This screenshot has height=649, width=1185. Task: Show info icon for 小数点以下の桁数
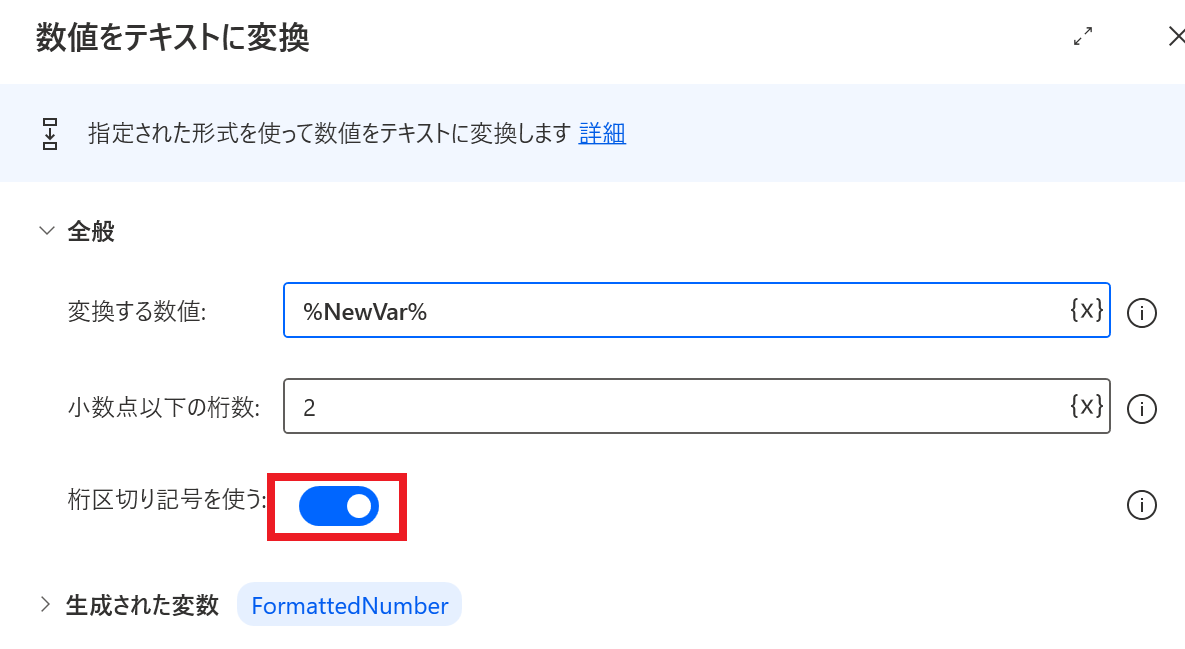[1141, 408]
